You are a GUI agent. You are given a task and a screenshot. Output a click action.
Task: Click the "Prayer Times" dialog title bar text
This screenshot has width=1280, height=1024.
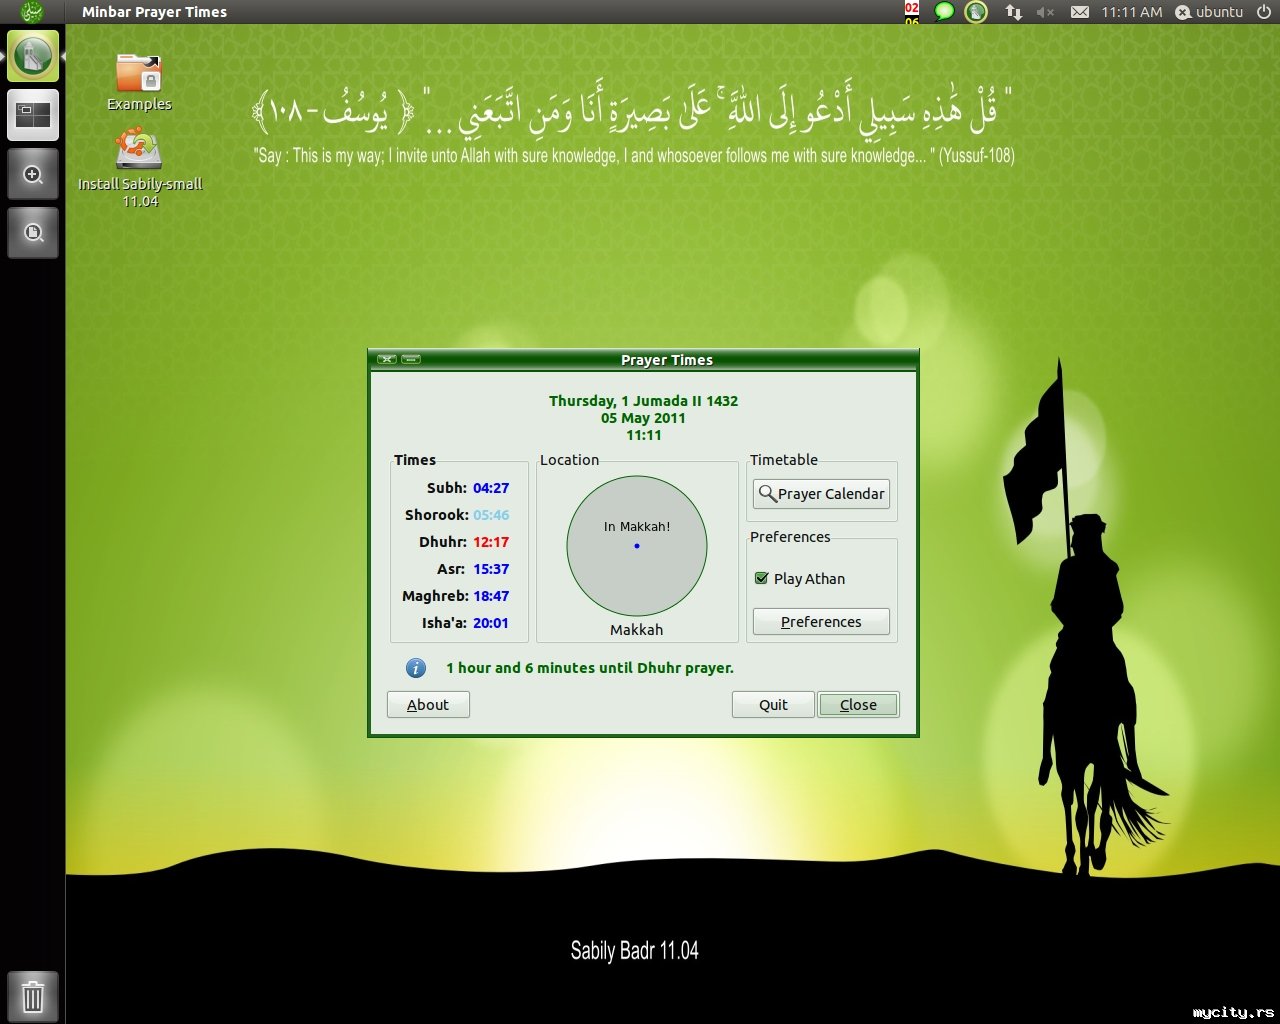click(667, 360)
